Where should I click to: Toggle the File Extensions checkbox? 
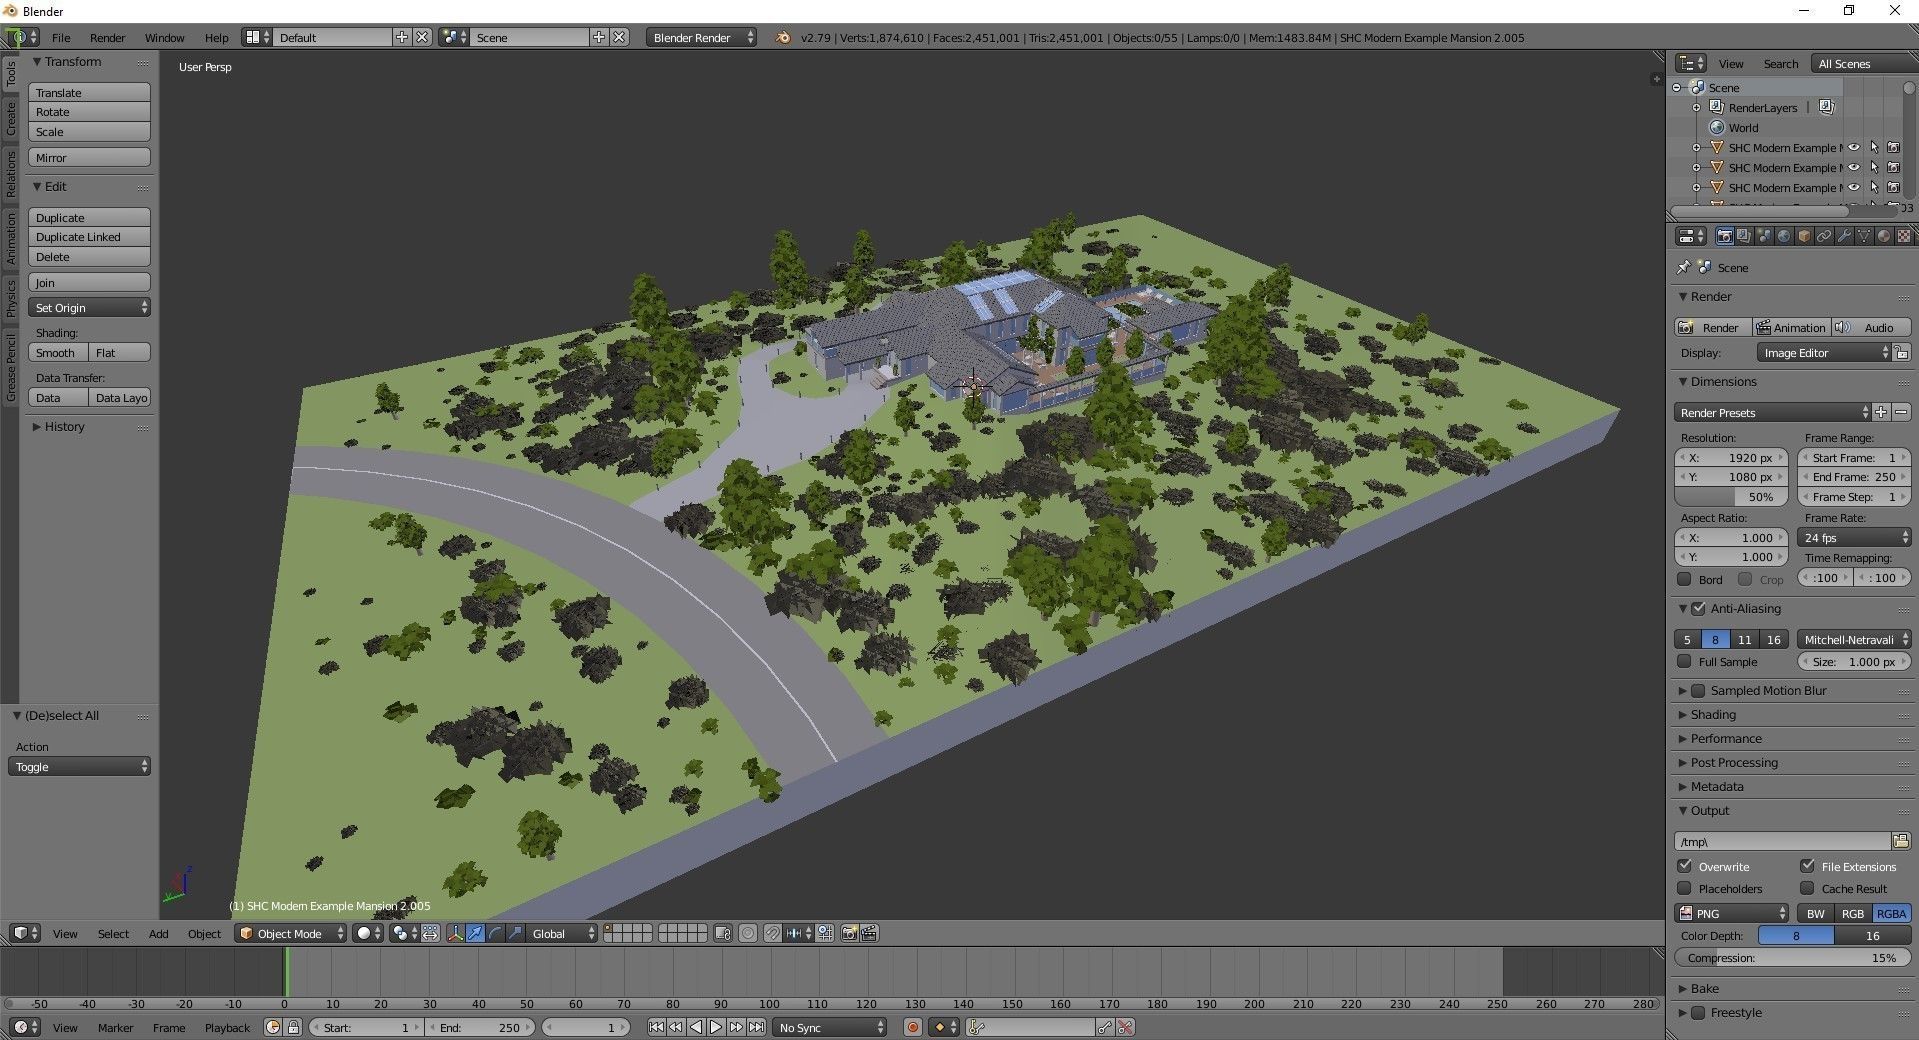point(1807,866)
